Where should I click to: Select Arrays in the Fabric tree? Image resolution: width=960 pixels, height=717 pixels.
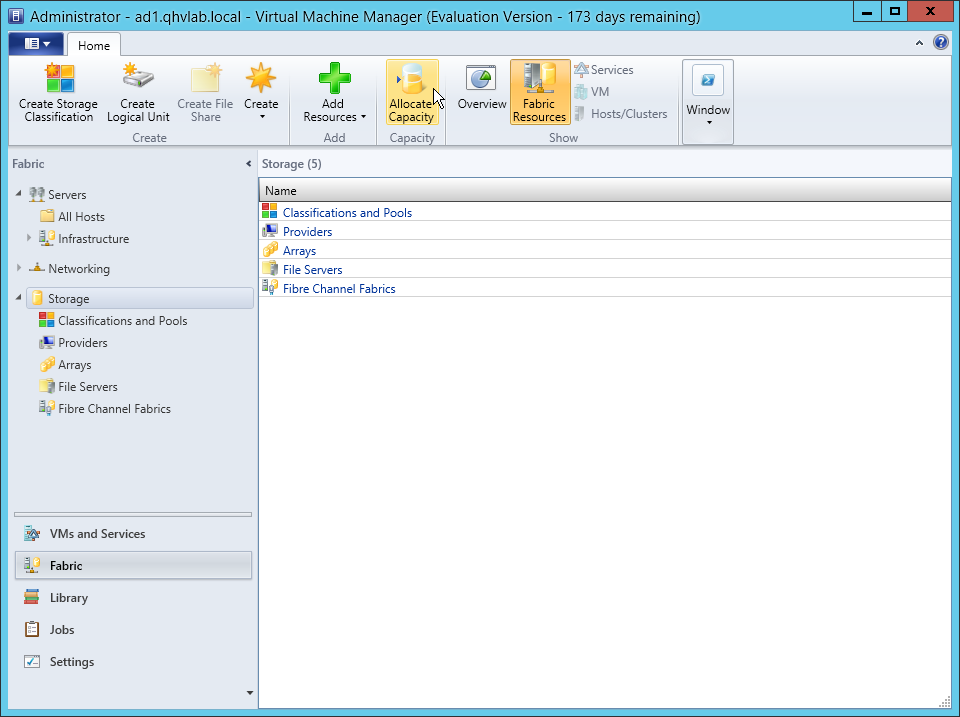pyautogui.click(x=75, y=365)
